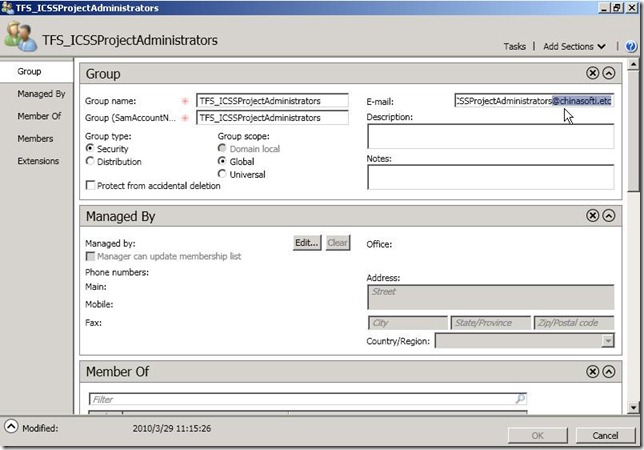This screenshot has width=644, height=450.
Task: Go to Managed By in left navigation
Action: pyautogui.click(x=41, y=94)
